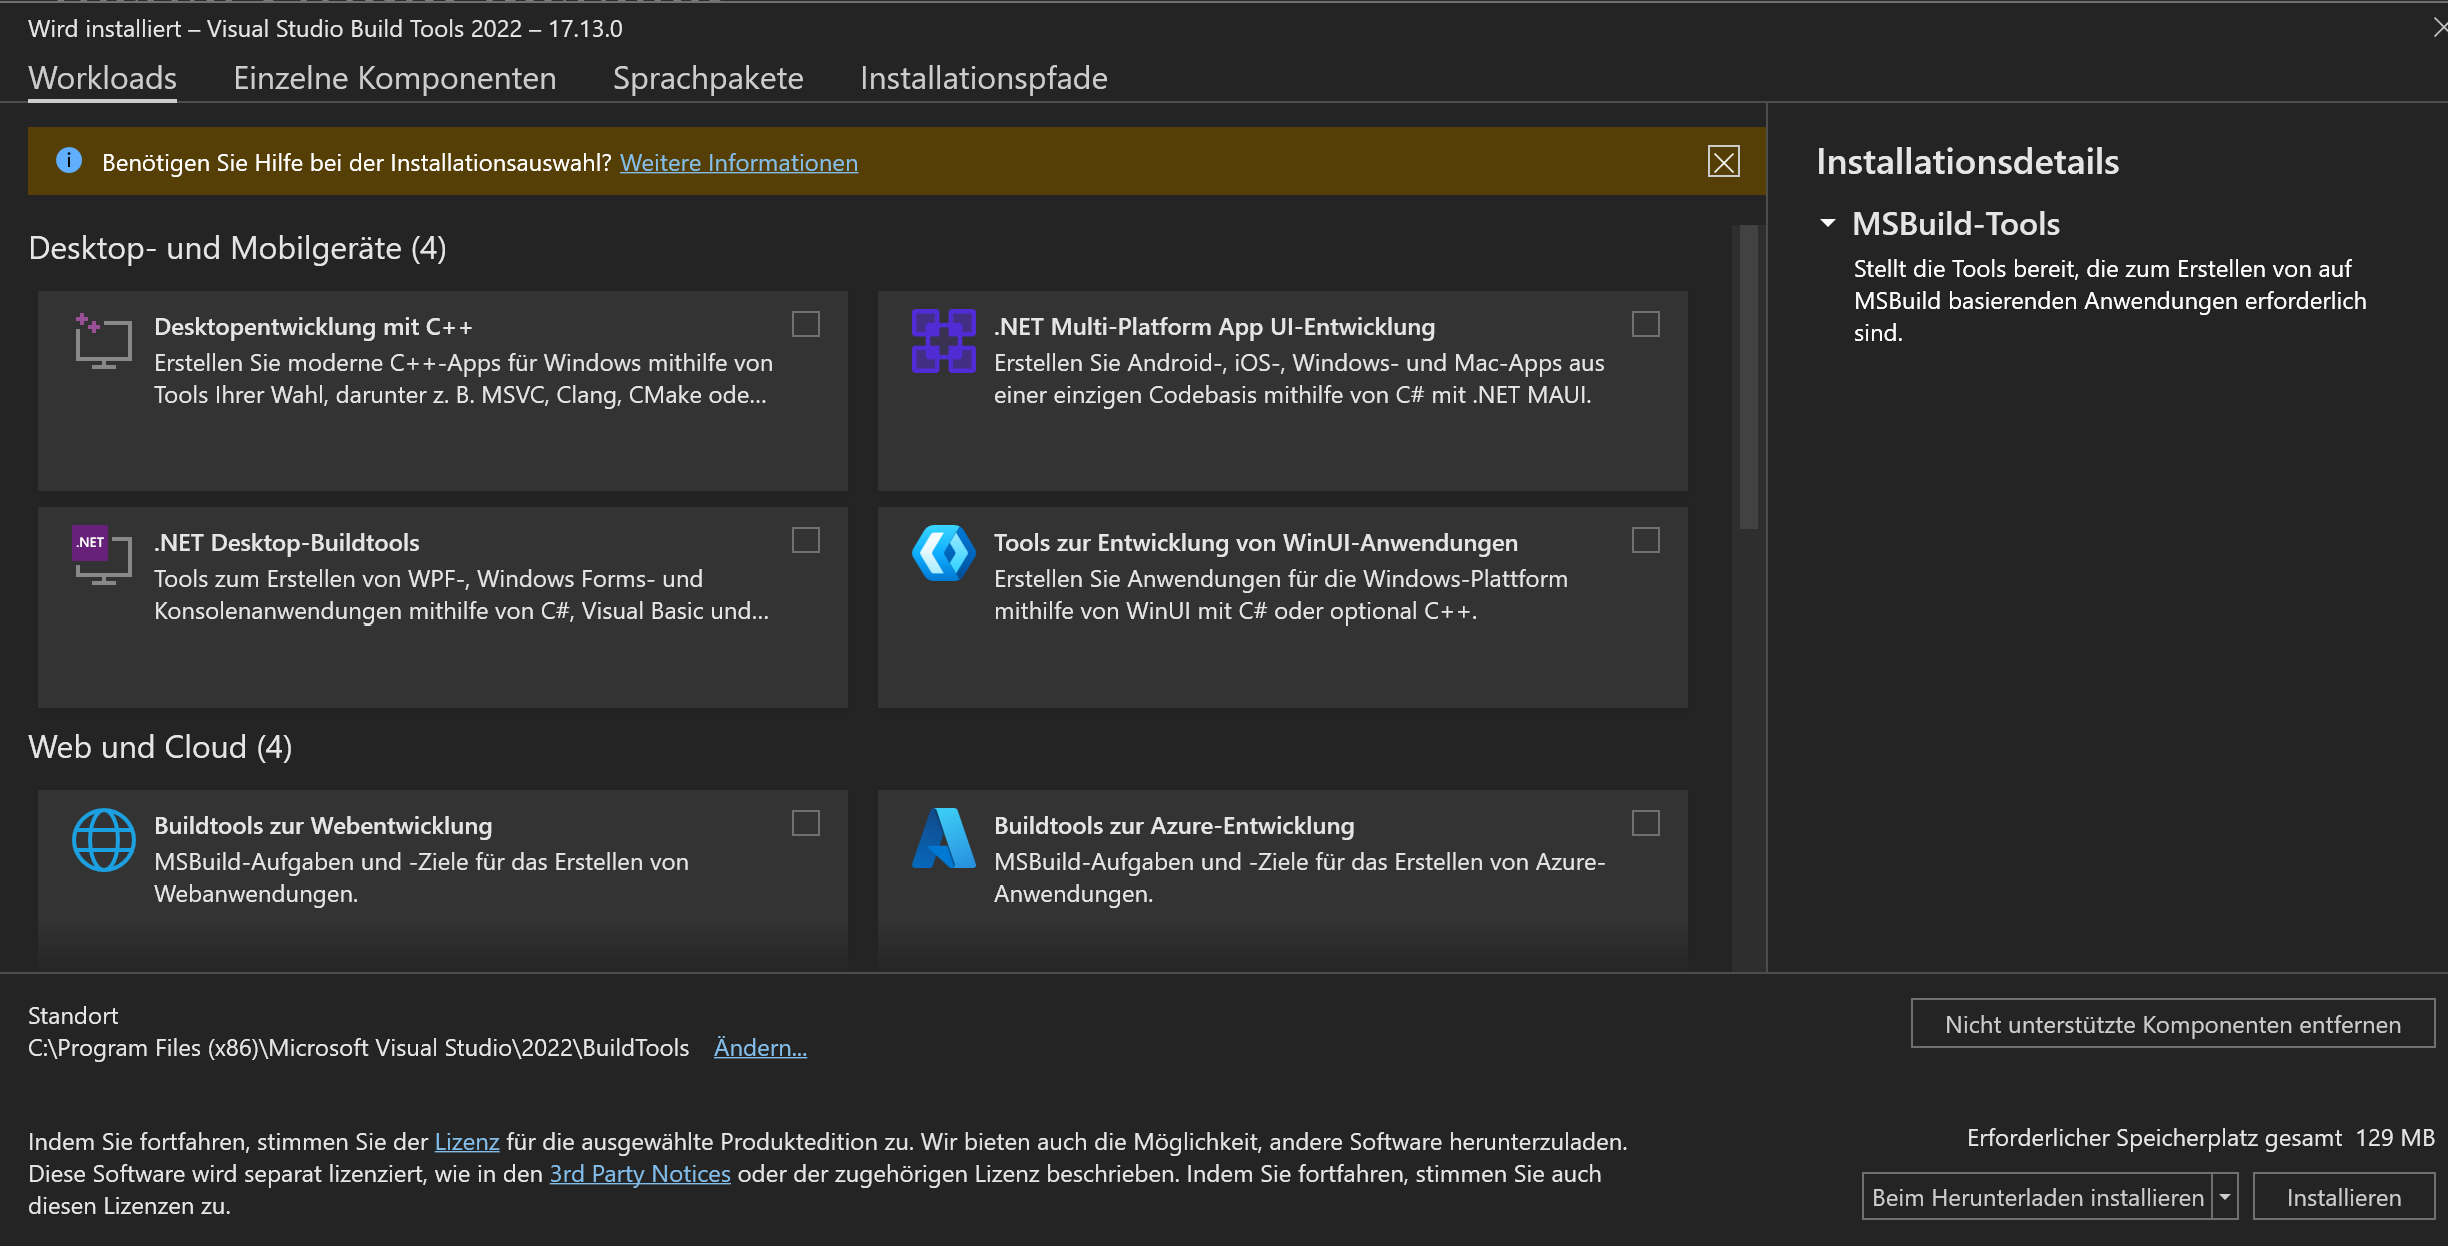The height and width of the screenshot is (1246, 2448).
Task: Open the Weitere Informationen link
Action: point(739,162)
